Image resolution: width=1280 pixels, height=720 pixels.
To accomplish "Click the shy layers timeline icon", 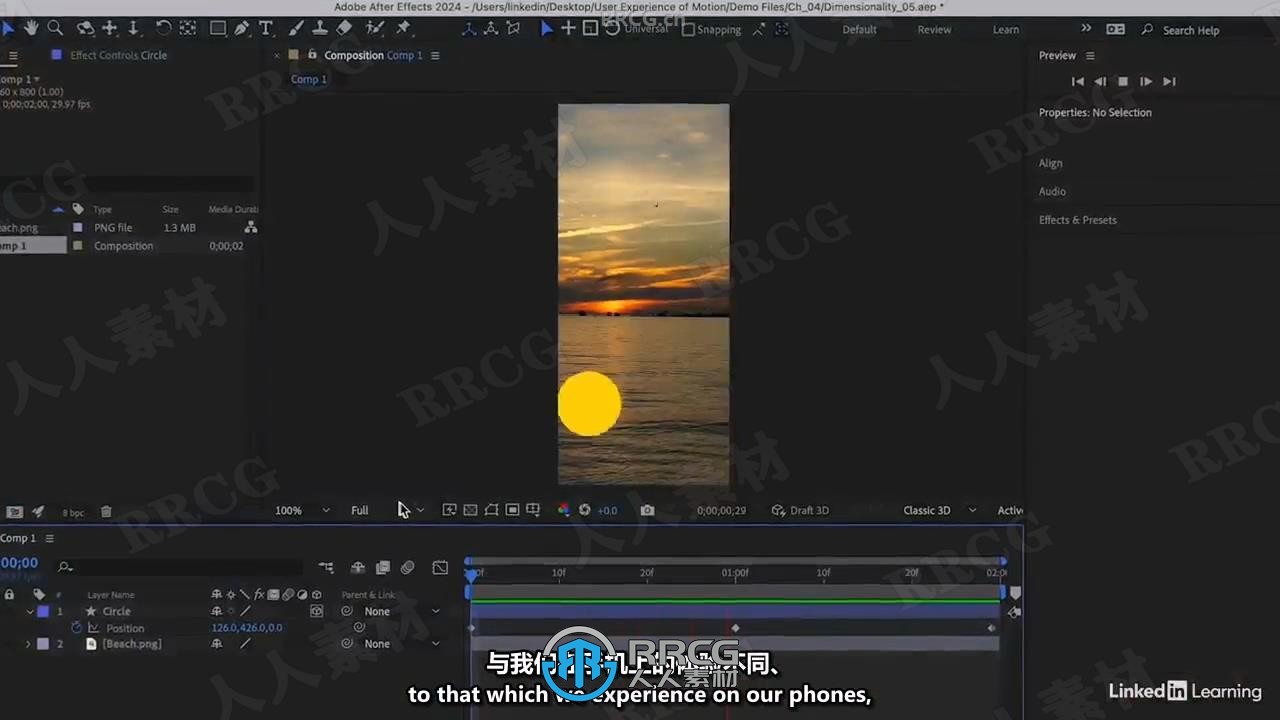I will click(357, 568).
